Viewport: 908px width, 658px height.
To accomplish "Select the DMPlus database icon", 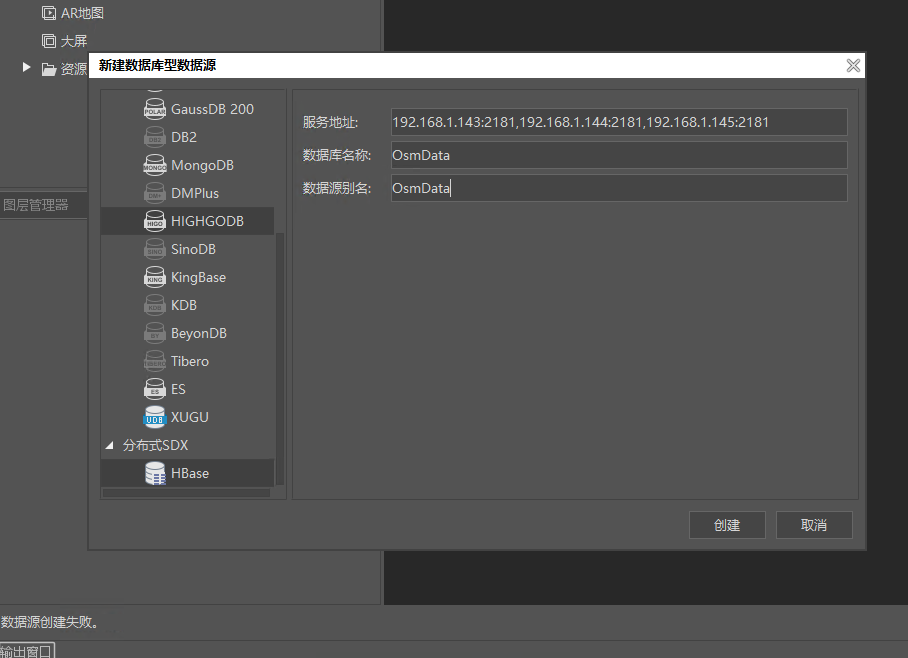I will point(154,193).
